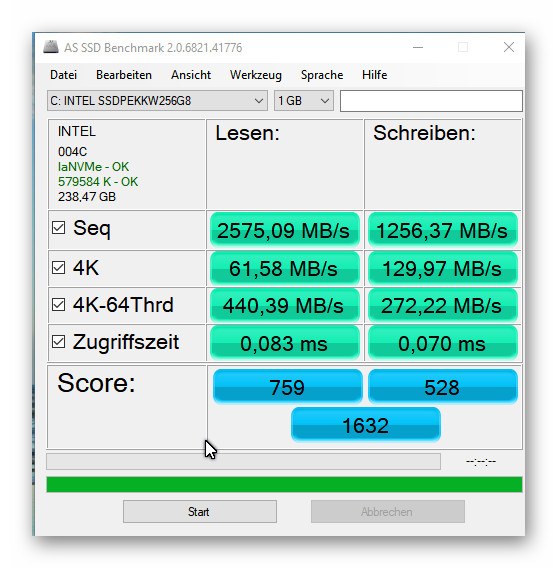This screenshot has width=557, height=568.
Task: Click the AS SSD Benchmark app icon
Action: coord(51,47)
